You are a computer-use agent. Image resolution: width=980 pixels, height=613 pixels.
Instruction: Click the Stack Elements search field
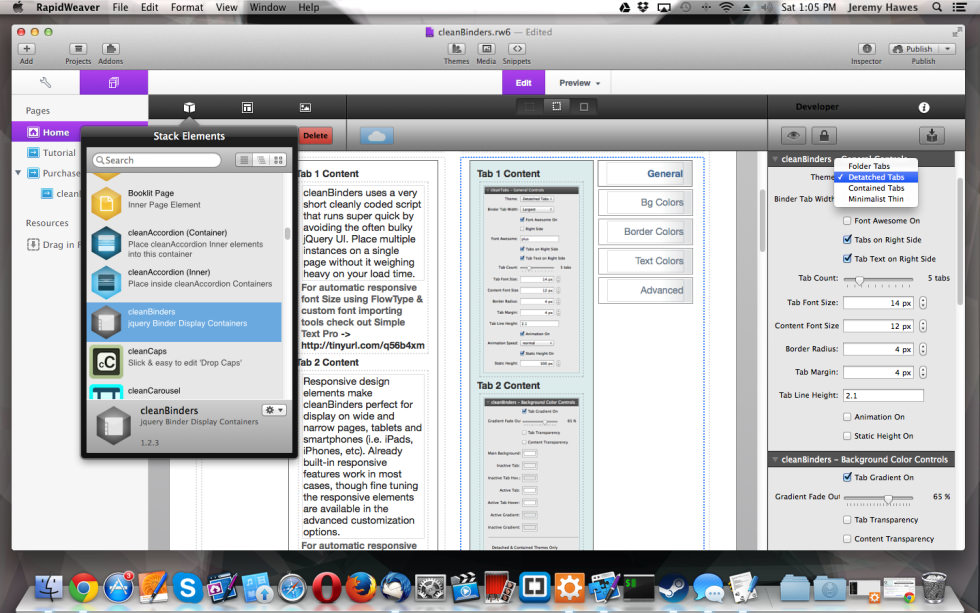[156, 160]
